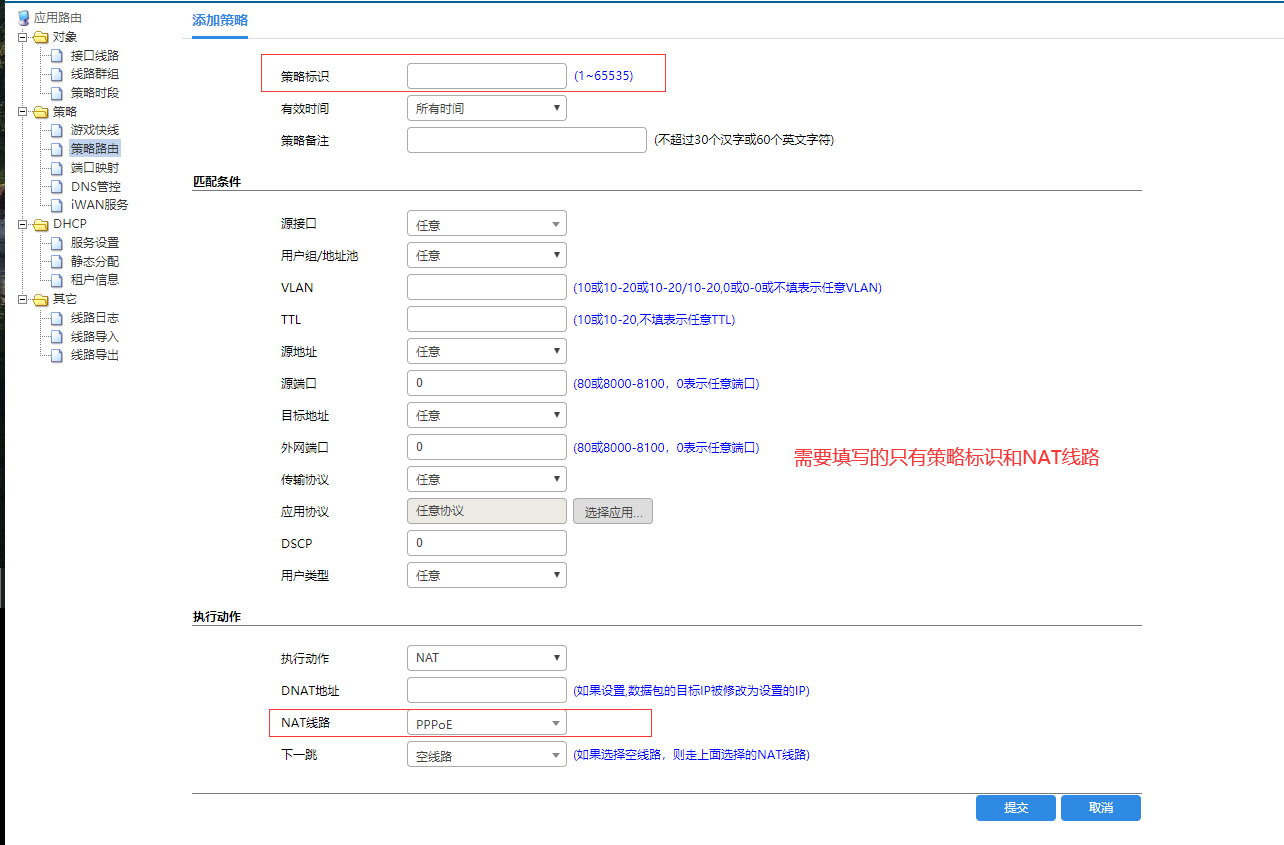Open DHCP 服务设置
Image resolution: width=1284 pixels, height=845 pixels.
click(x=95, y=243)
